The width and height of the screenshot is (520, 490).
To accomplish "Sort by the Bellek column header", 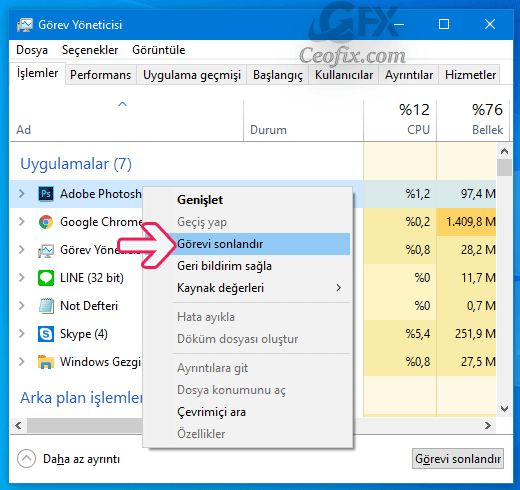I will pyautogui.click(x=473, y=120).
